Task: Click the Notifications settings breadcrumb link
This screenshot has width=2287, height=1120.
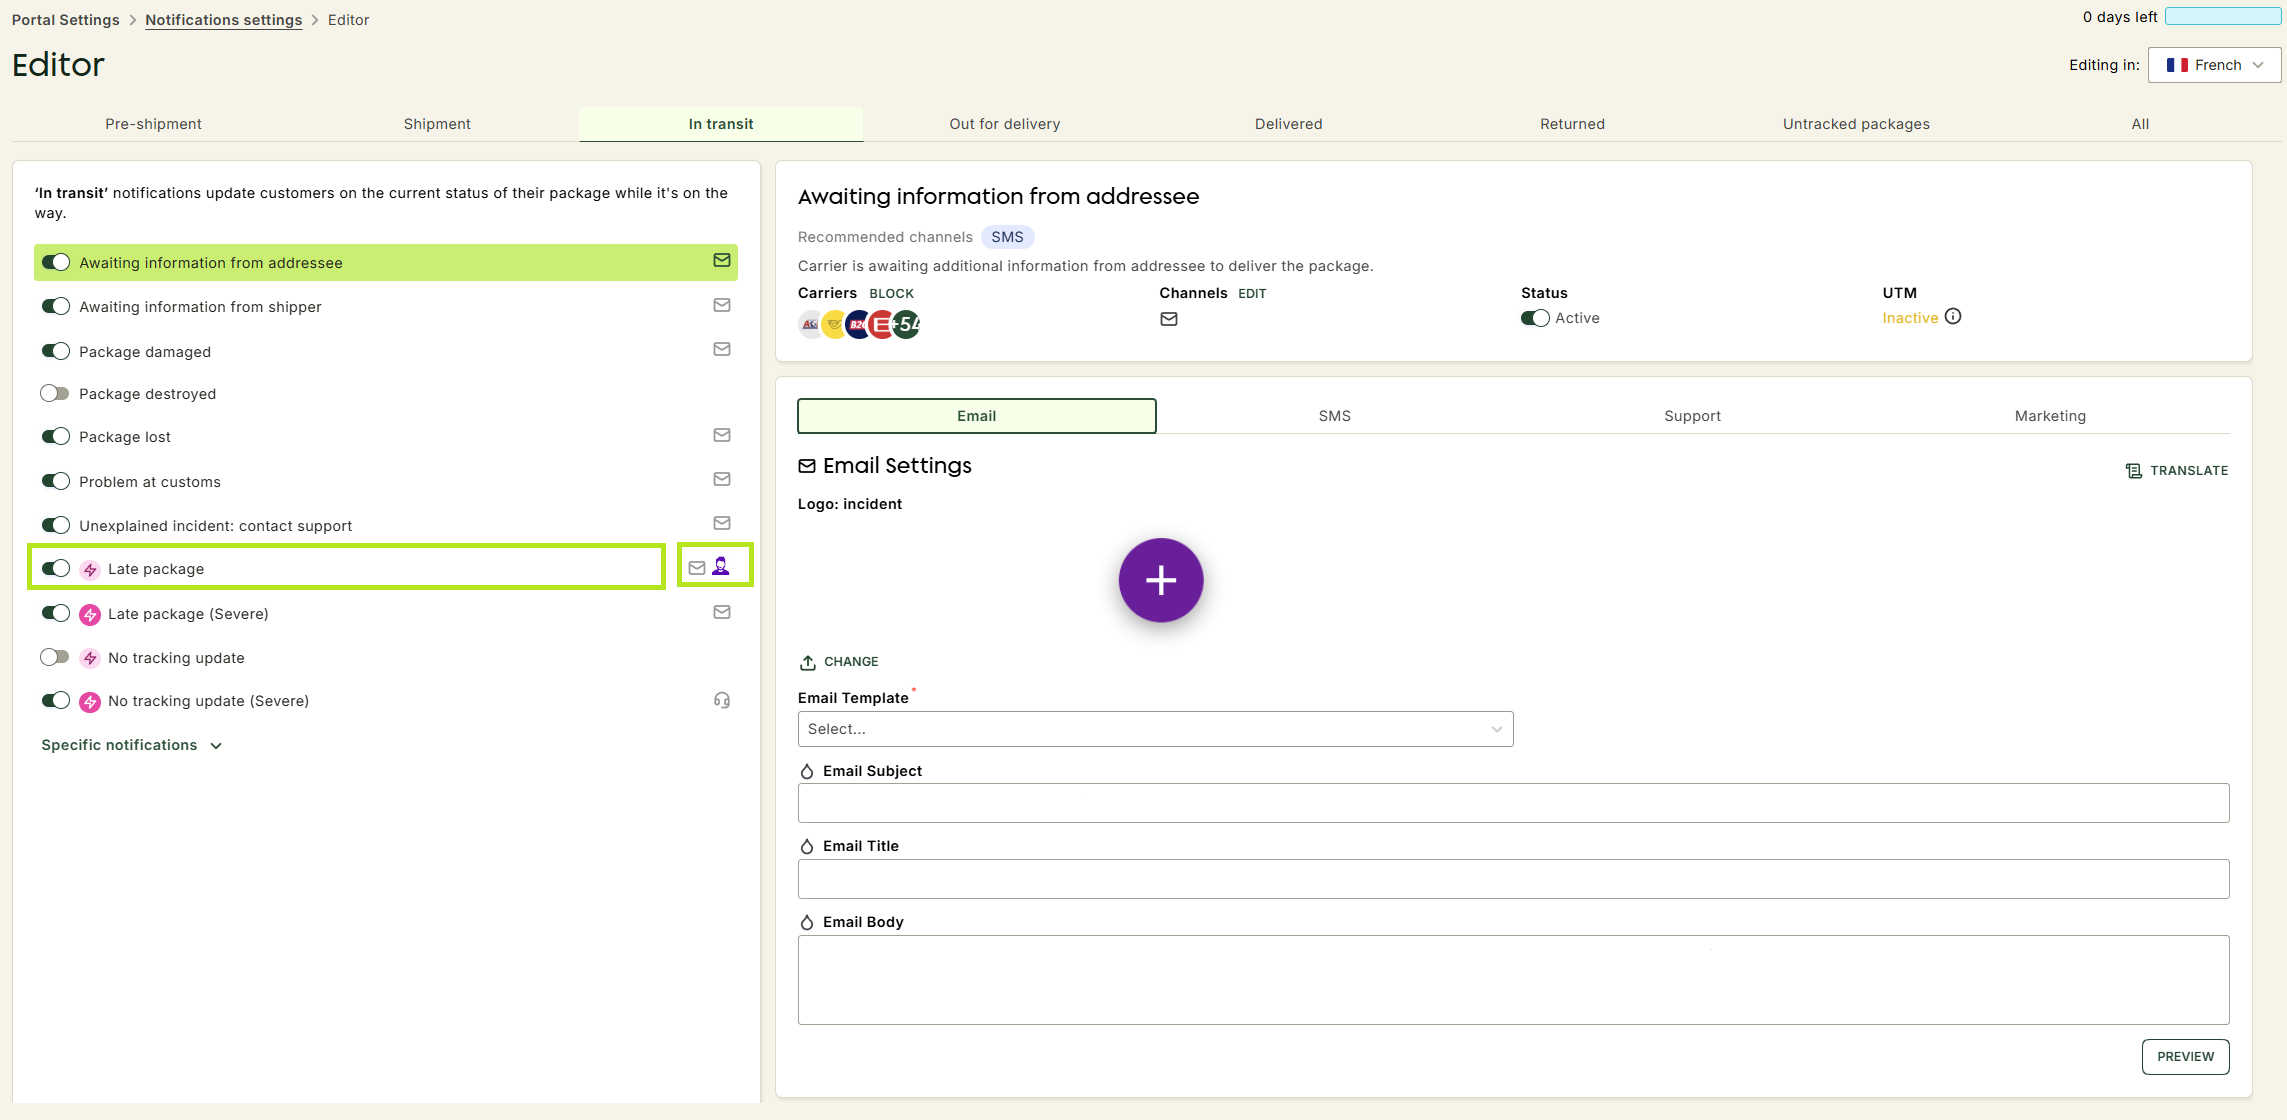Action: pos(223,20)
